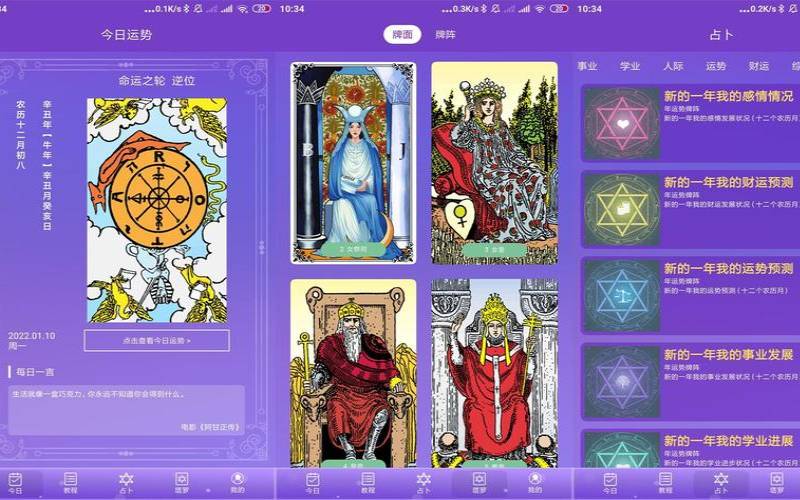
Task: Select the 学业 category tab
Action: coord(630,66)
